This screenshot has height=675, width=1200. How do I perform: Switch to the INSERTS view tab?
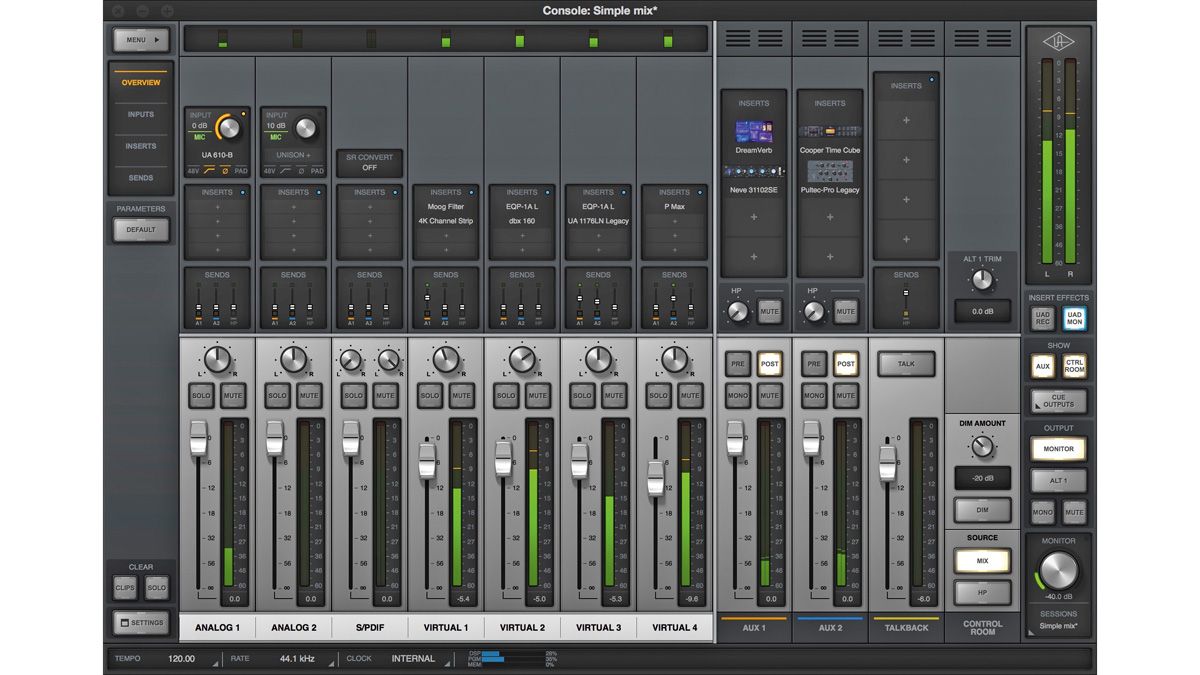(x=140, y=146)
